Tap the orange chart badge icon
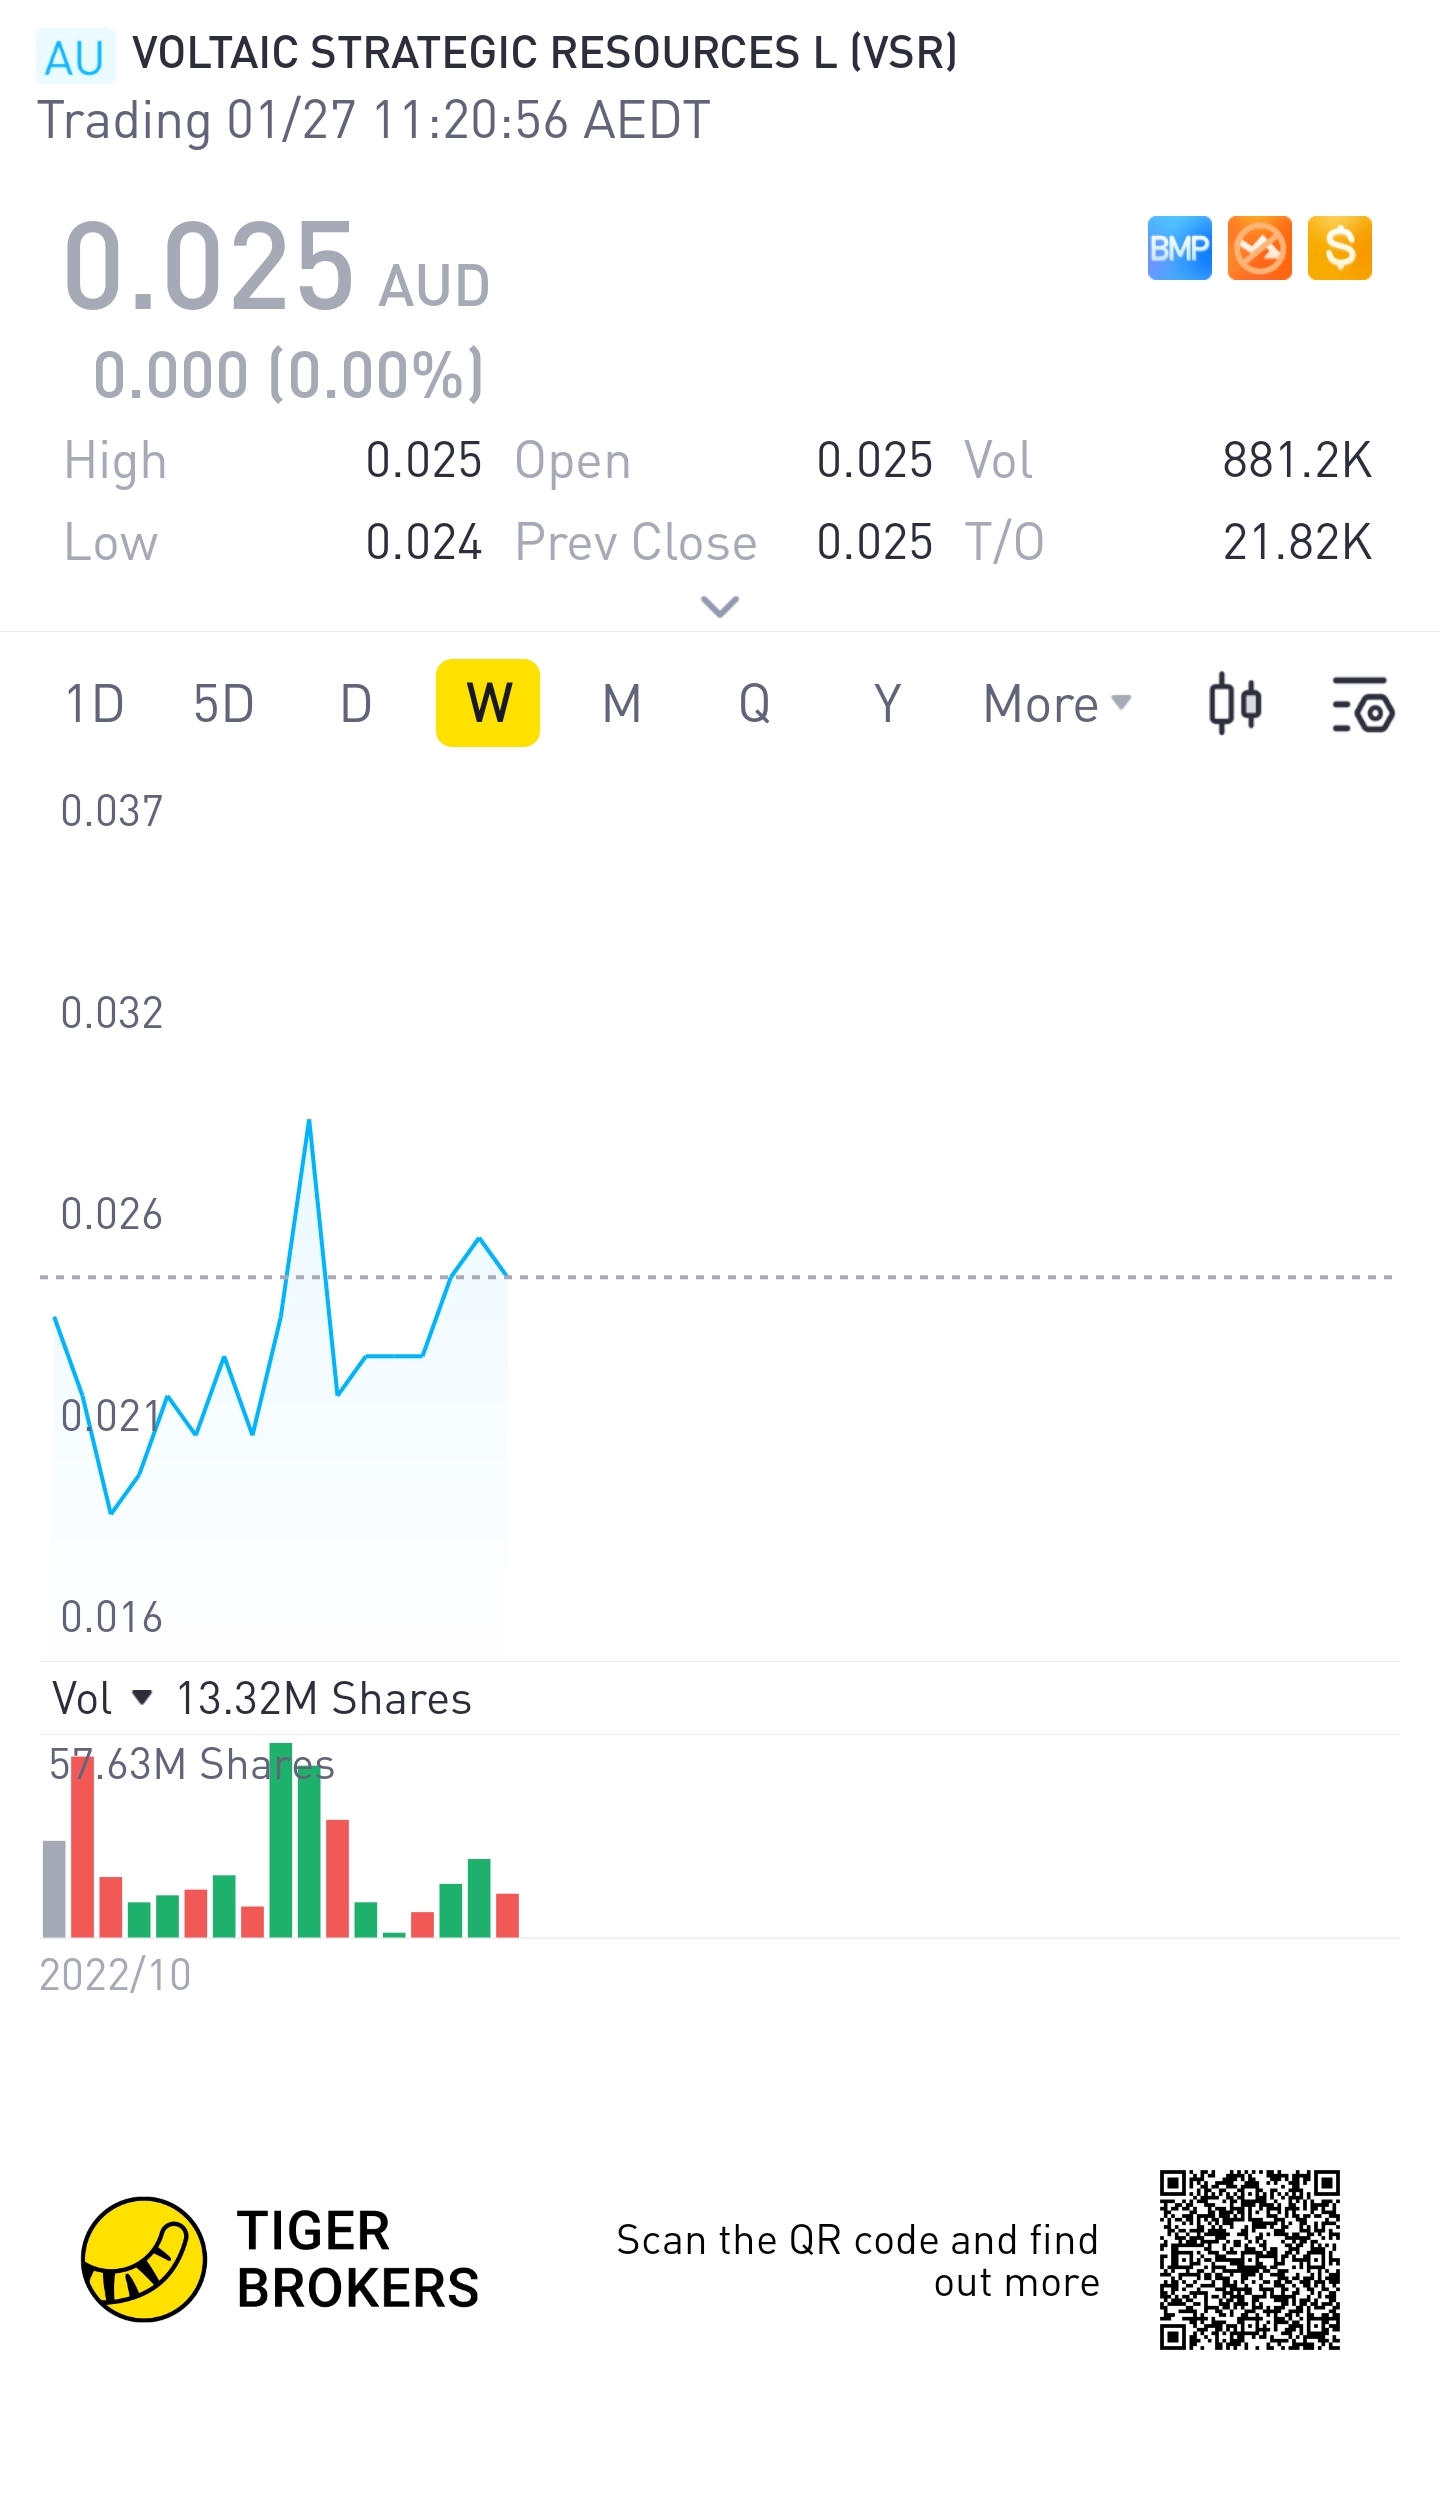 [x=1259, y=248]
